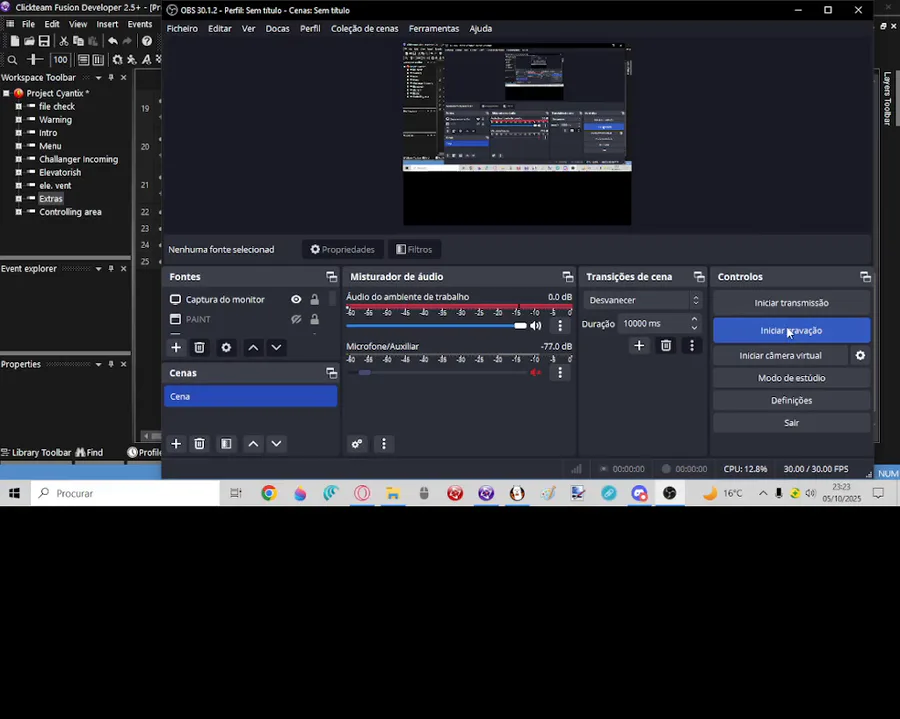The image size is (900, 719).
Task: Delete selected source in Fontes panel
Action: point(199,347)
